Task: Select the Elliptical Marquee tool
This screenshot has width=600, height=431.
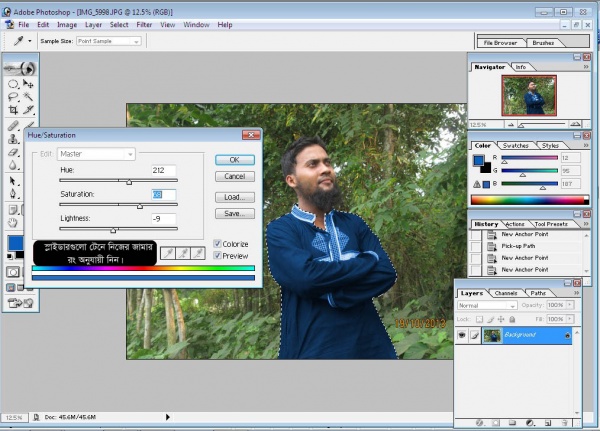Action: (x=13, y=84)
